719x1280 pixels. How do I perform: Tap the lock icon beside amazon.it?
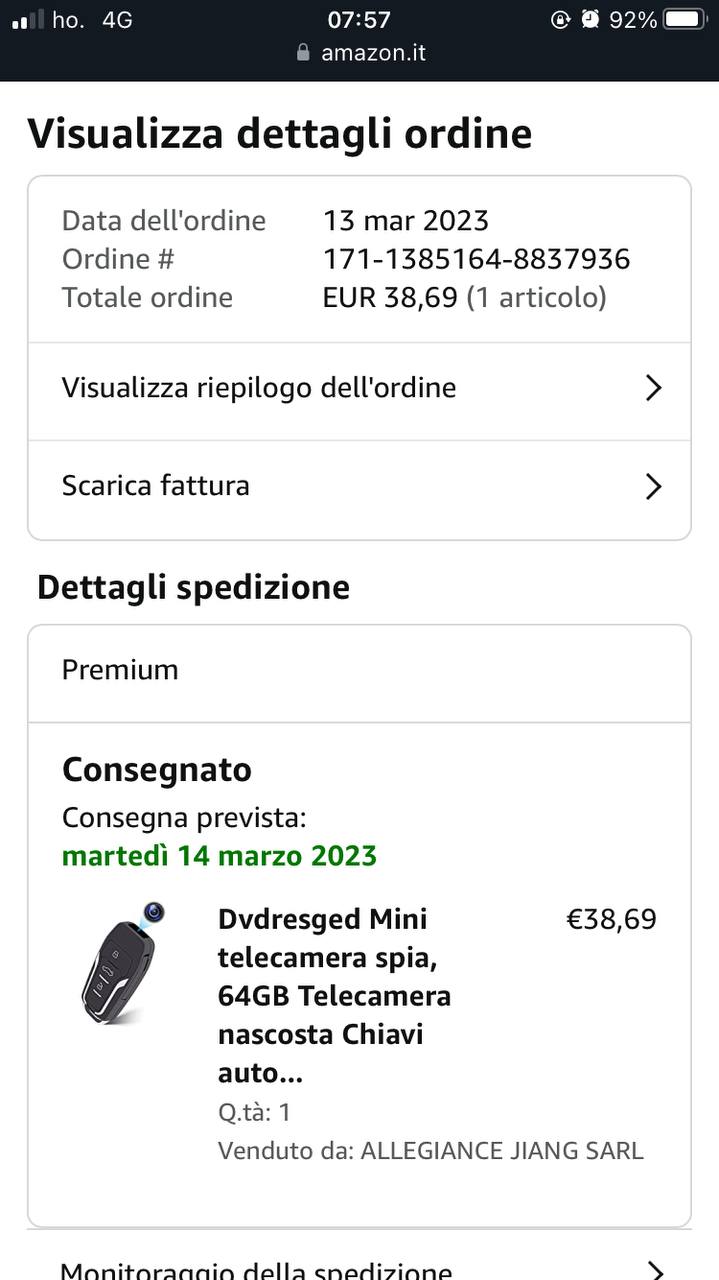[304, 53]
